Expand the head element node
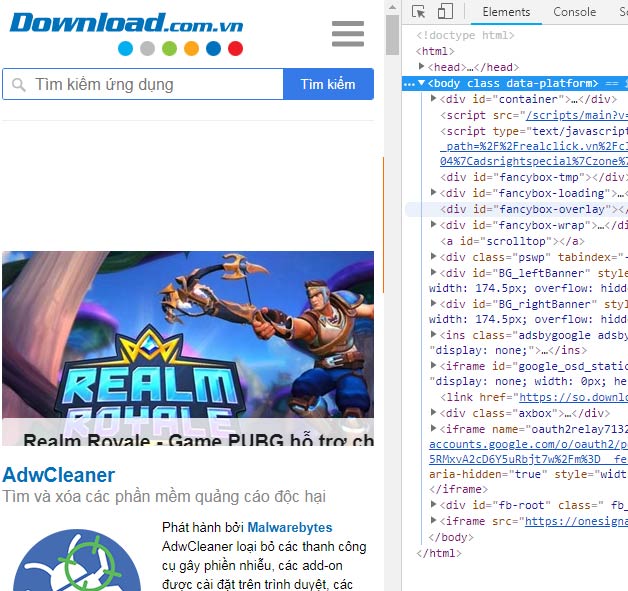This screenshot has height=591, width=628. 421,66
